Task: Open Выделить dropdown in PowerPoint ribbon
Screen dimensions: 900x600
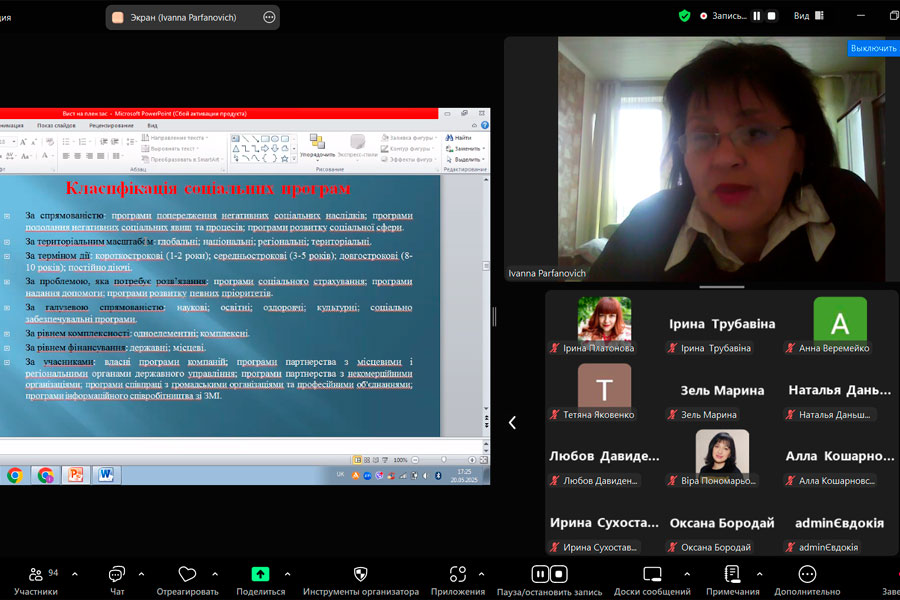Action: (465, 160)
